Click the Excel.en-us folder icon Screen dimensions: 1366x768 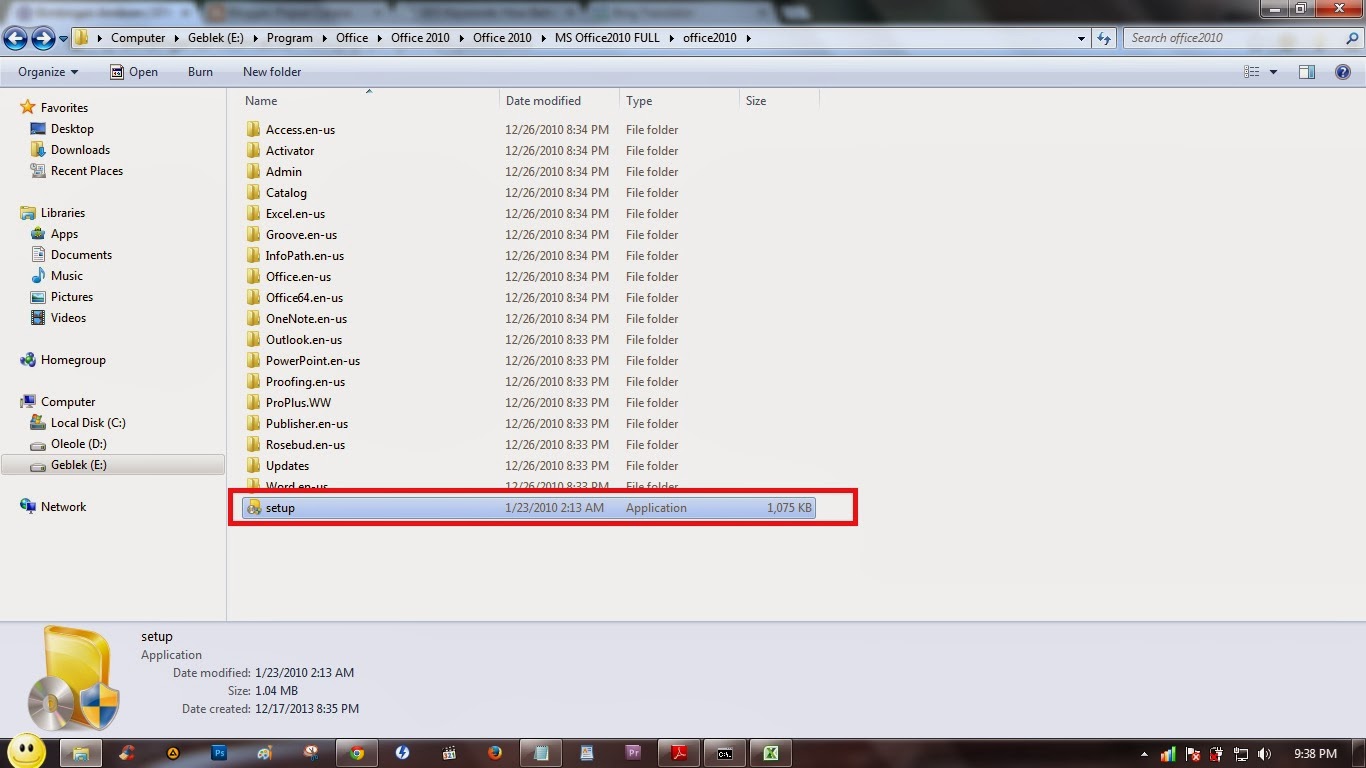click(254, 214)
